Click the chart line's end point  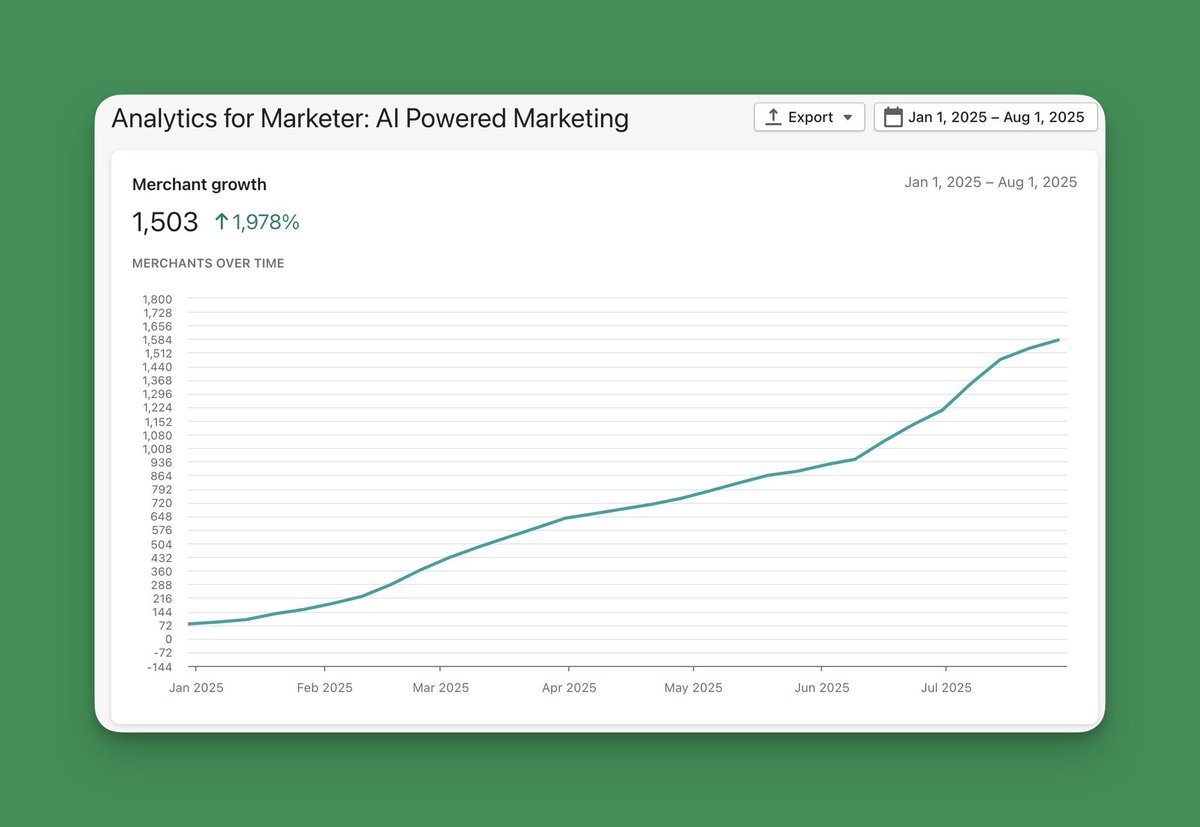click(1058, 340)
